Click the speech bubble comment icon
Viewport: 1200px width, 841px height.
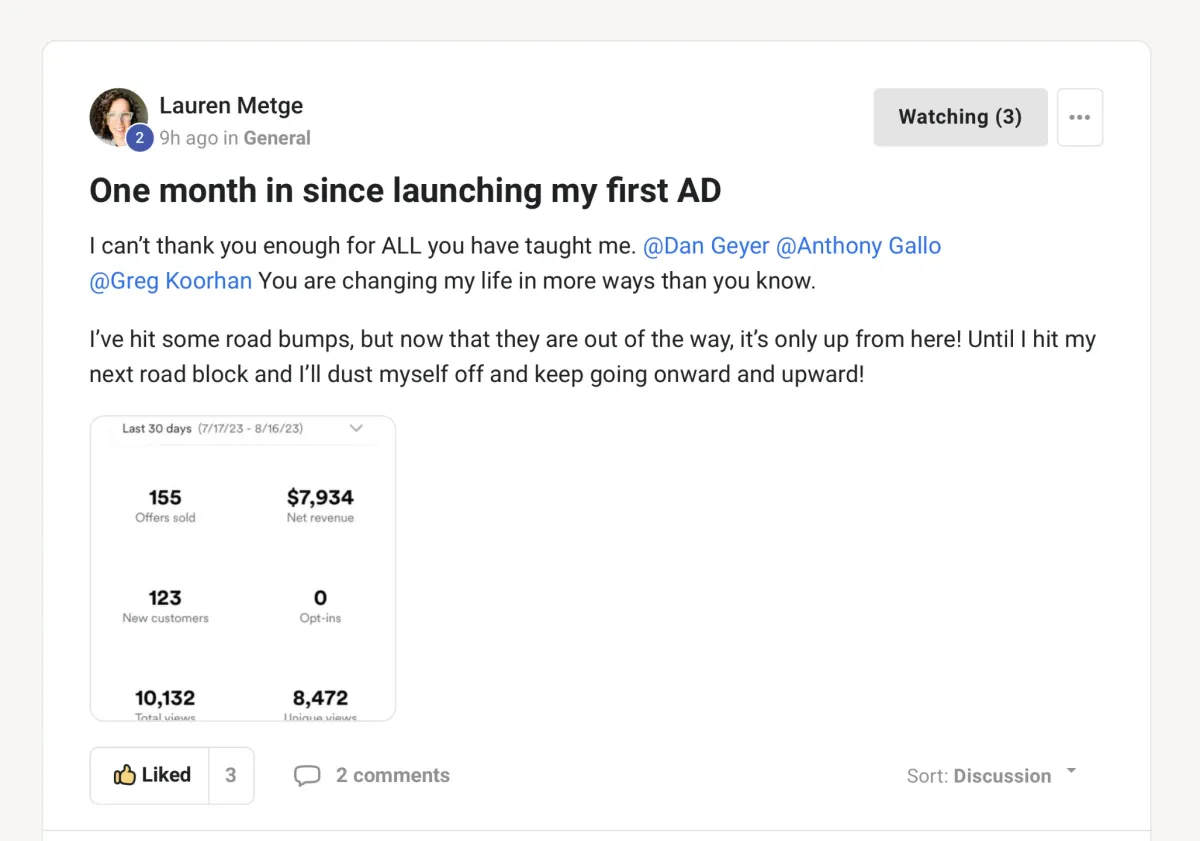point(307,776)
